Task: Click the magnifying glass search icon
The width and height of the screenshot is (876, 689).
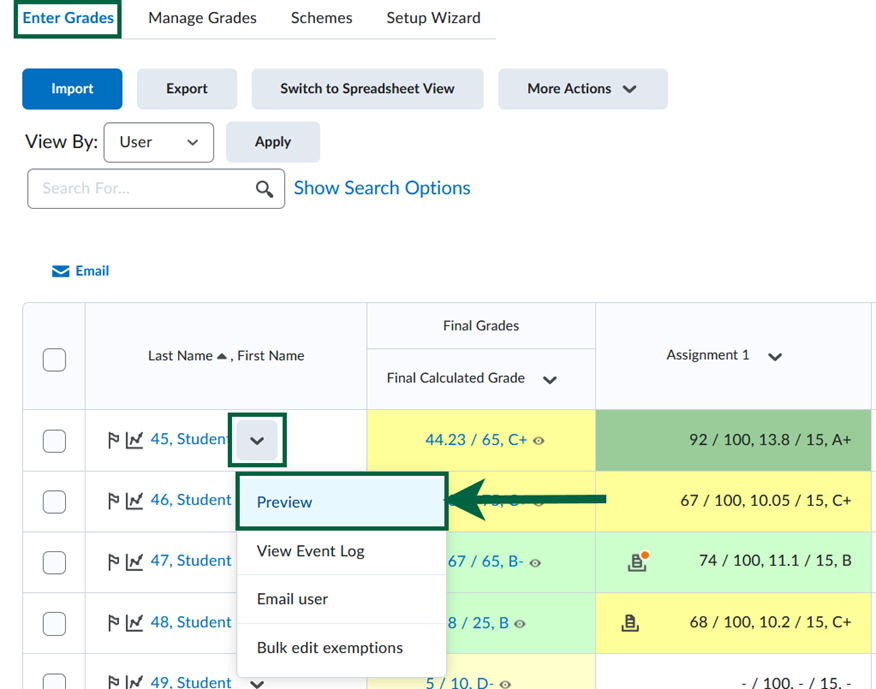Action: coord(264,188)
